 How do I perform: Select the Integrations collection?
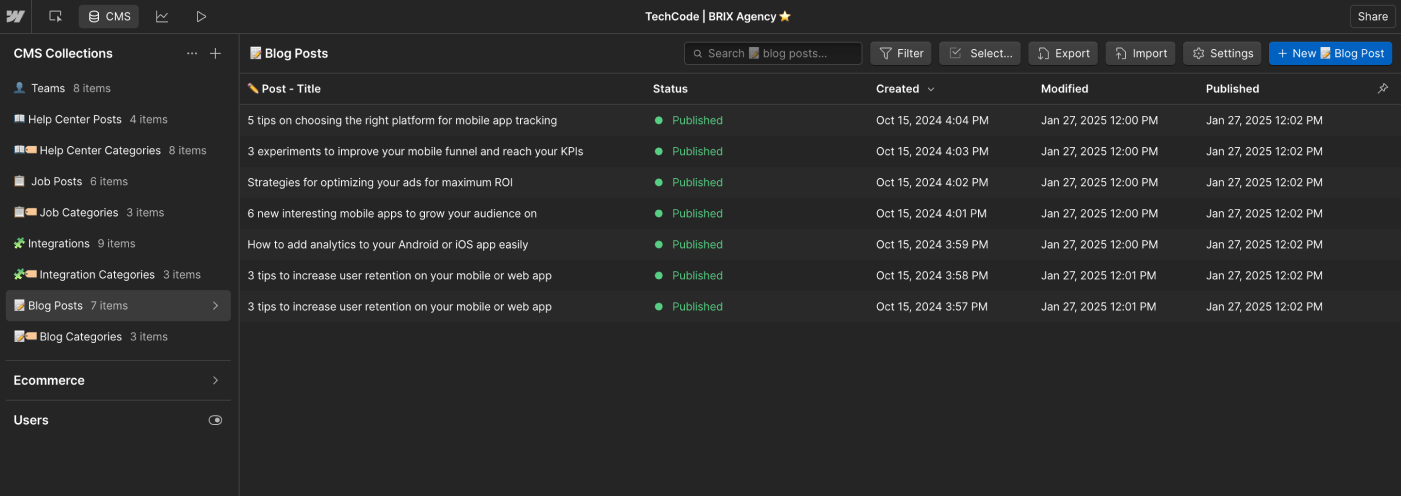[118, 243]
